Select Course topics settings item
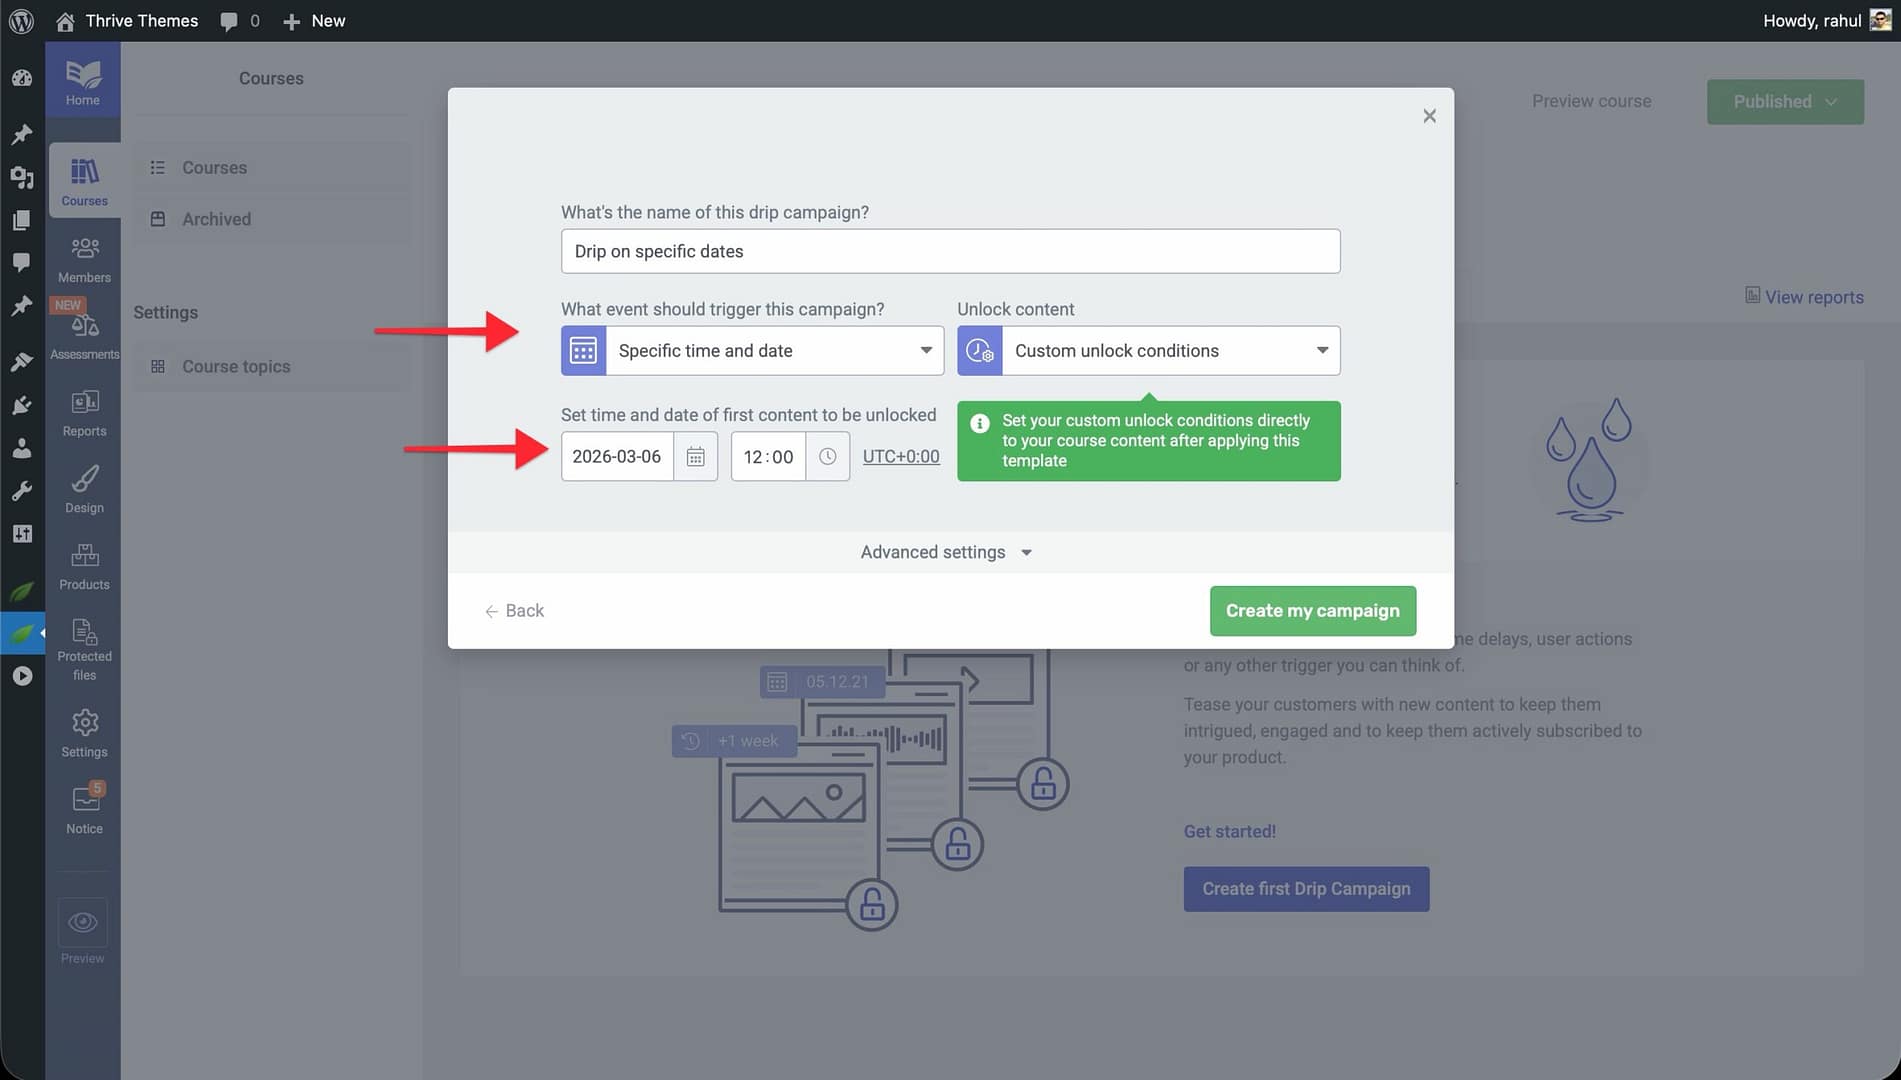Viewport: 1901px width, 1080px height. [x=235, y=367]
